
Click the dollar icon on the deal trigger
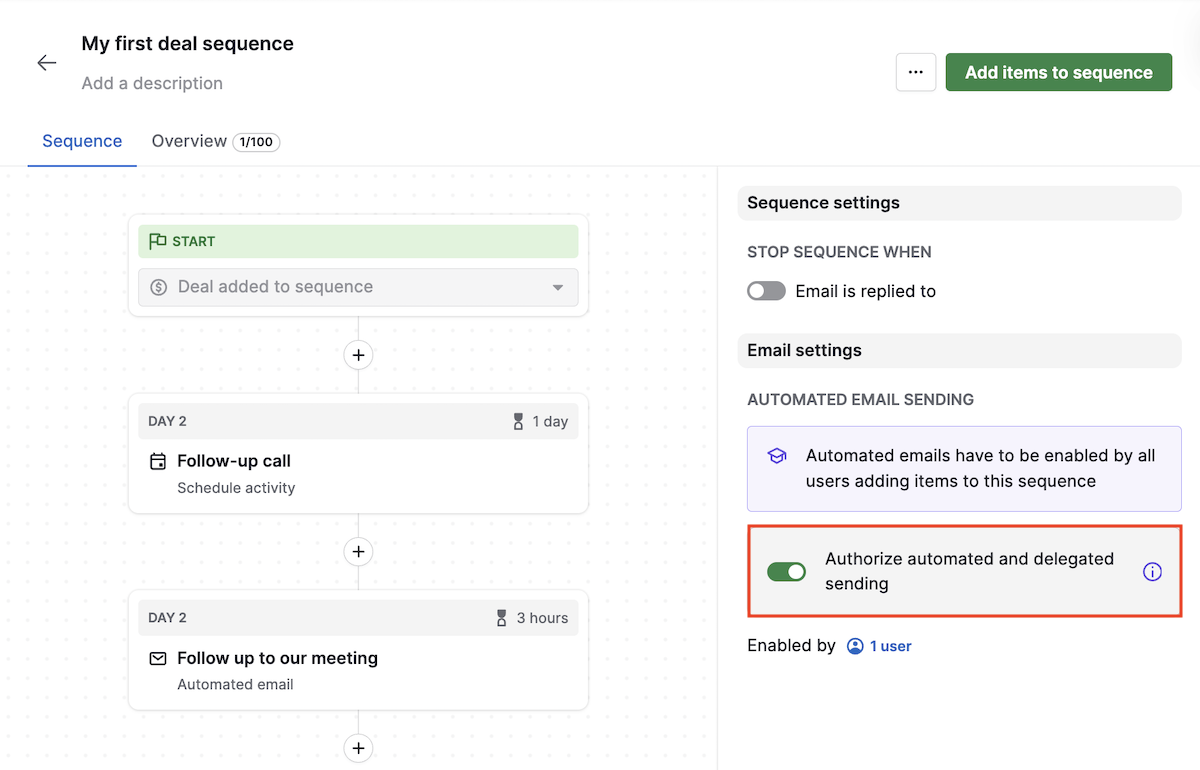[160, 287]
